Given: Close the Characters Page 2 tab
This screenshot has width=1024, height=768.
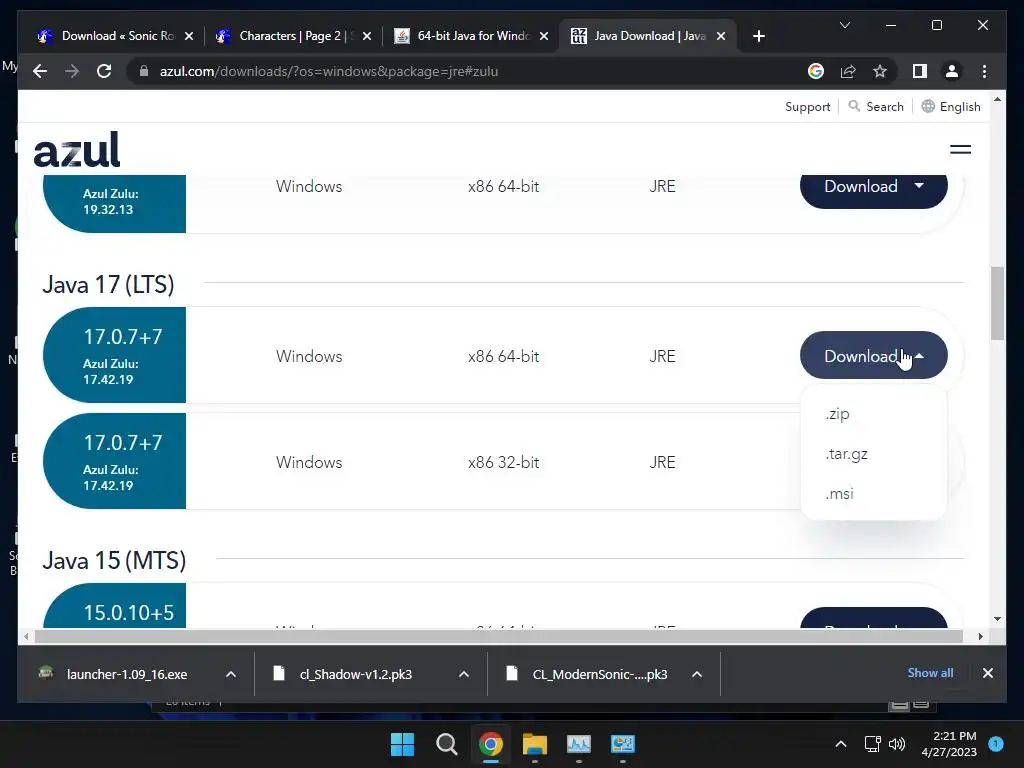Looking at the screenshot, I should tap(367, 36).
